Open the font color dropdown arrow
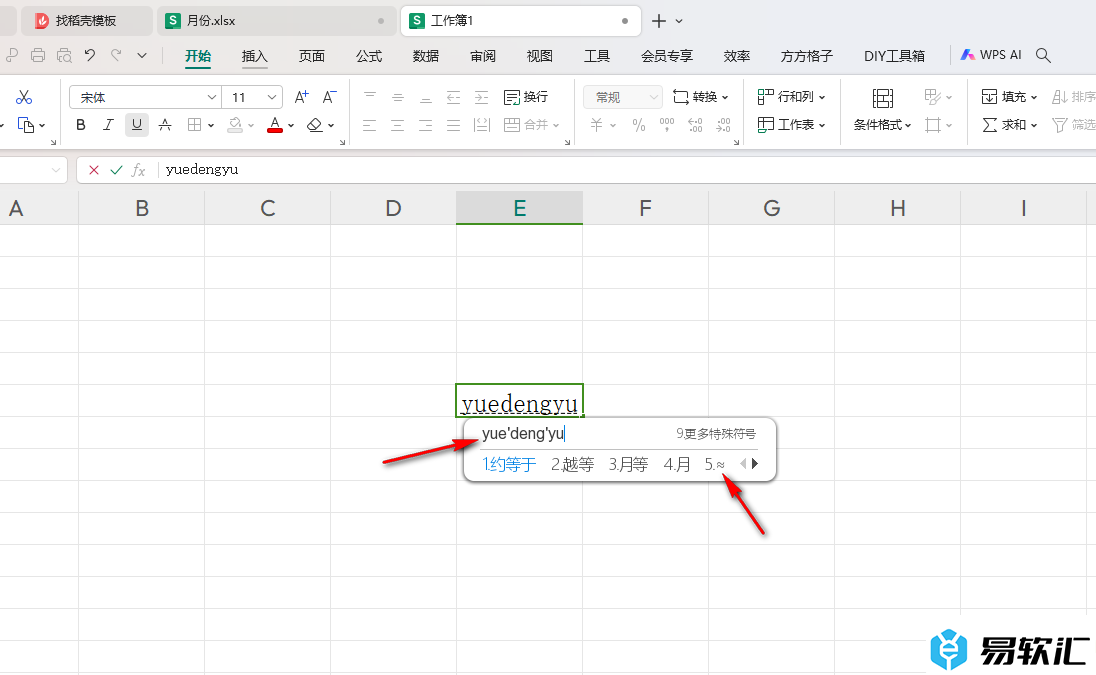The width and height of the screenshot is (1096, 675). click(291, 126)
